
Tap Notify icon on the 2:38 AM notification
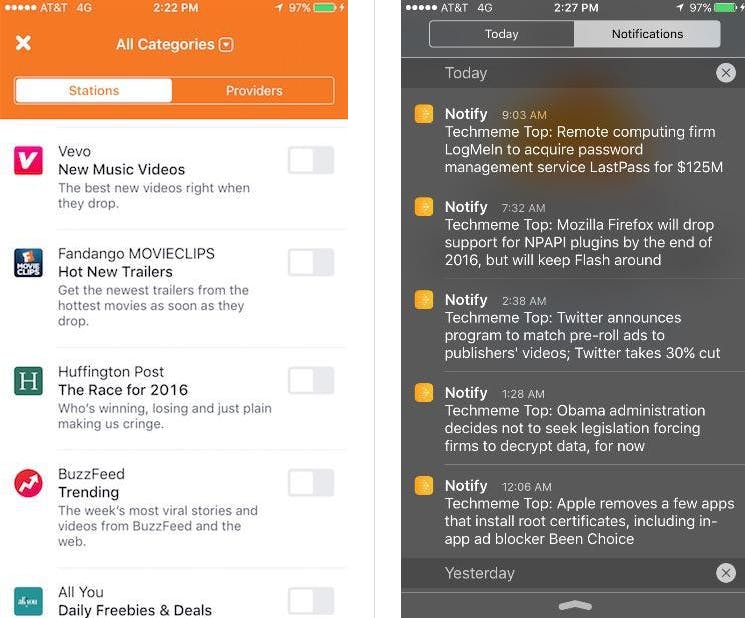[424, 300]
